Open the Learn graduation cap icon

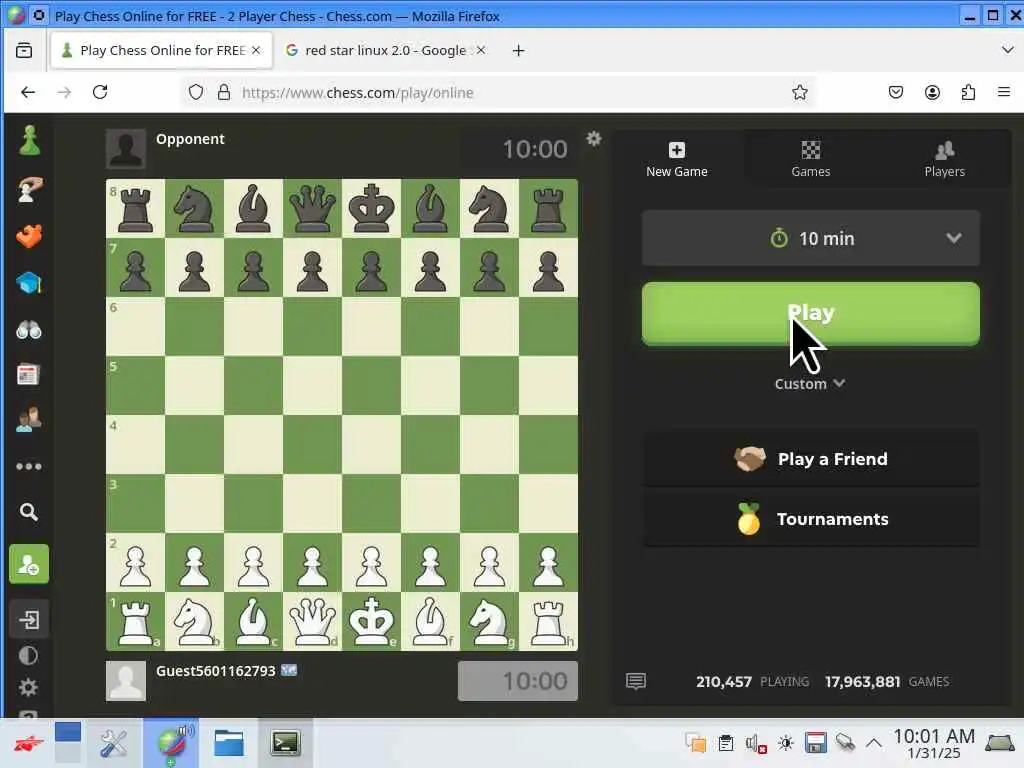click(x=29, y=283)
